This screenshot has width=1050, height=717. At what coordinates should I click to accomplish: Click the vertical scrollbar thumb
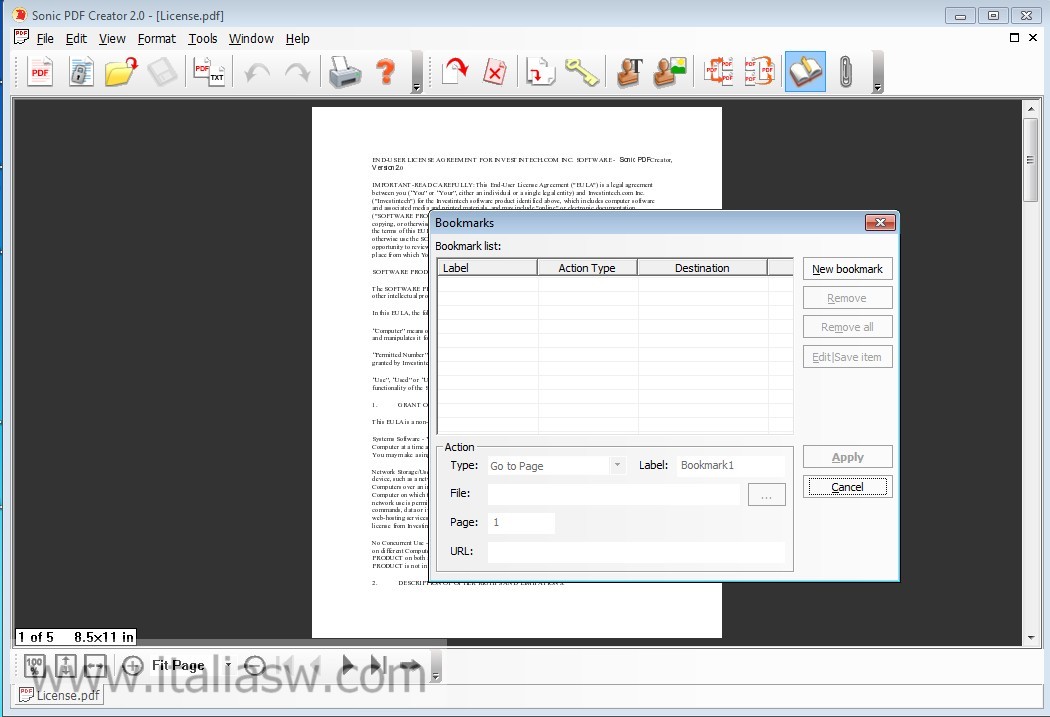point(1031,159)
